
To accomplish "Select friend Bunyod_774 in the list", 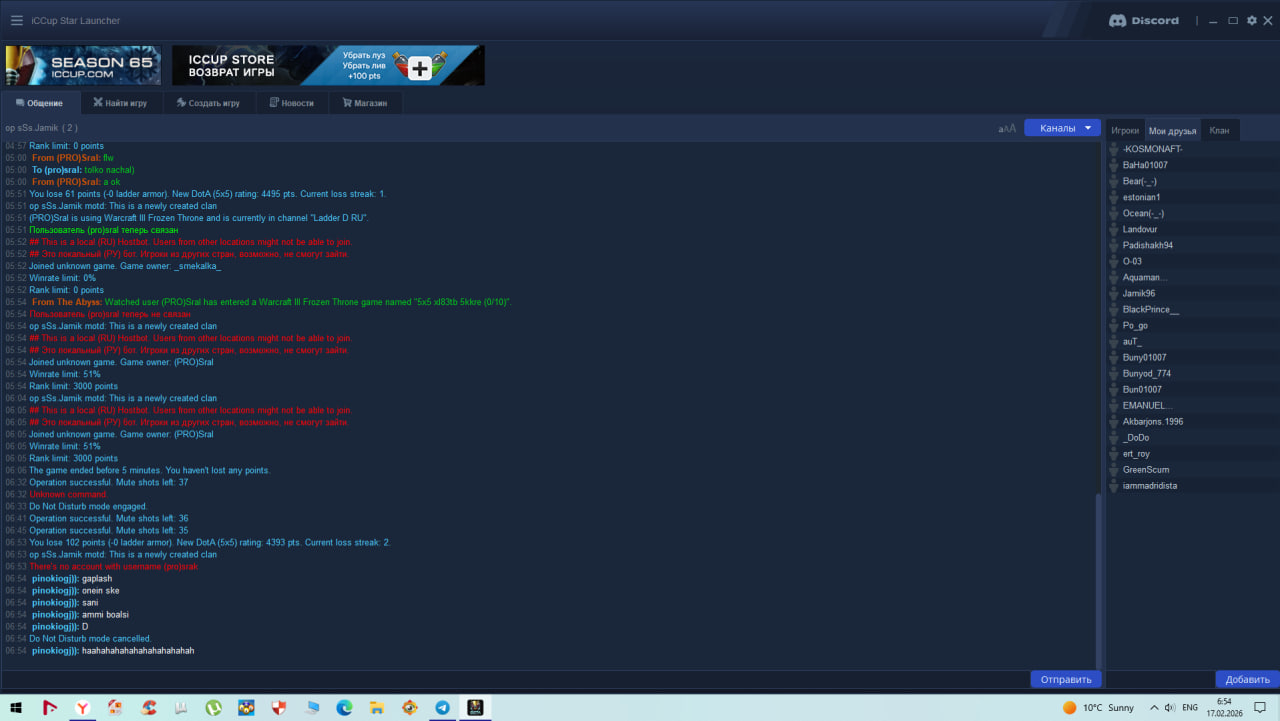I will click(1192, 373).
